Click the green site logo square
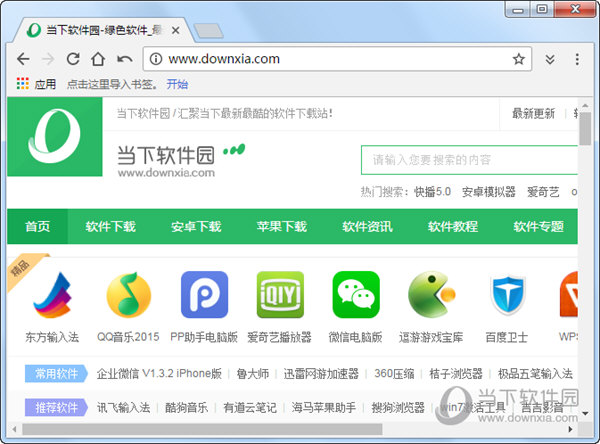This screenshot has width=600, height=444. 55,137
